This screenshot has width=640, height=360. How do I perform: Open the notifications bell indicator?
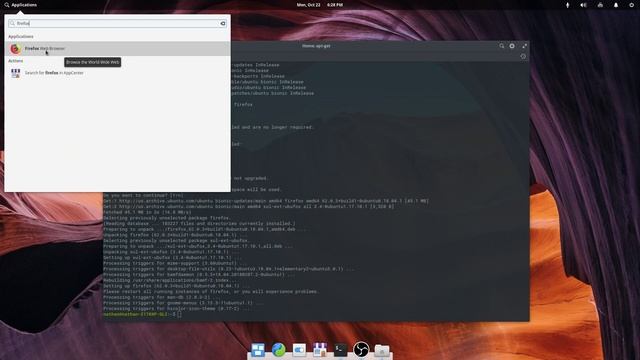click(616, 5)
